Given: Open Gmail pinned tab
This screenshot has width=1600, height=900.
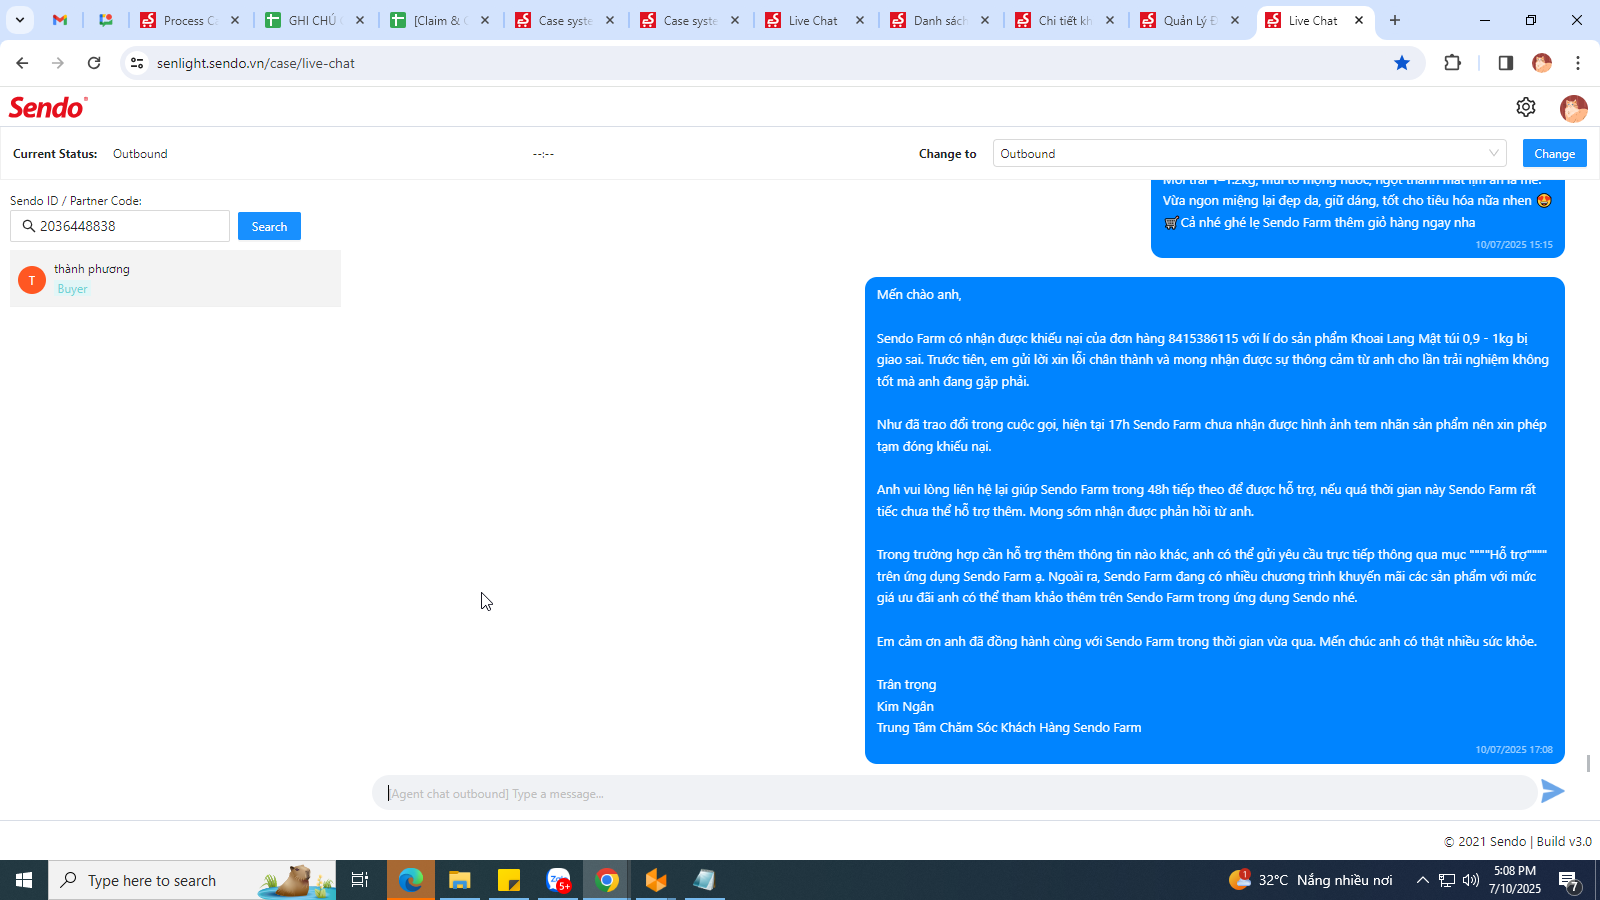Looking at the screenshot, I should coord(60,20).
